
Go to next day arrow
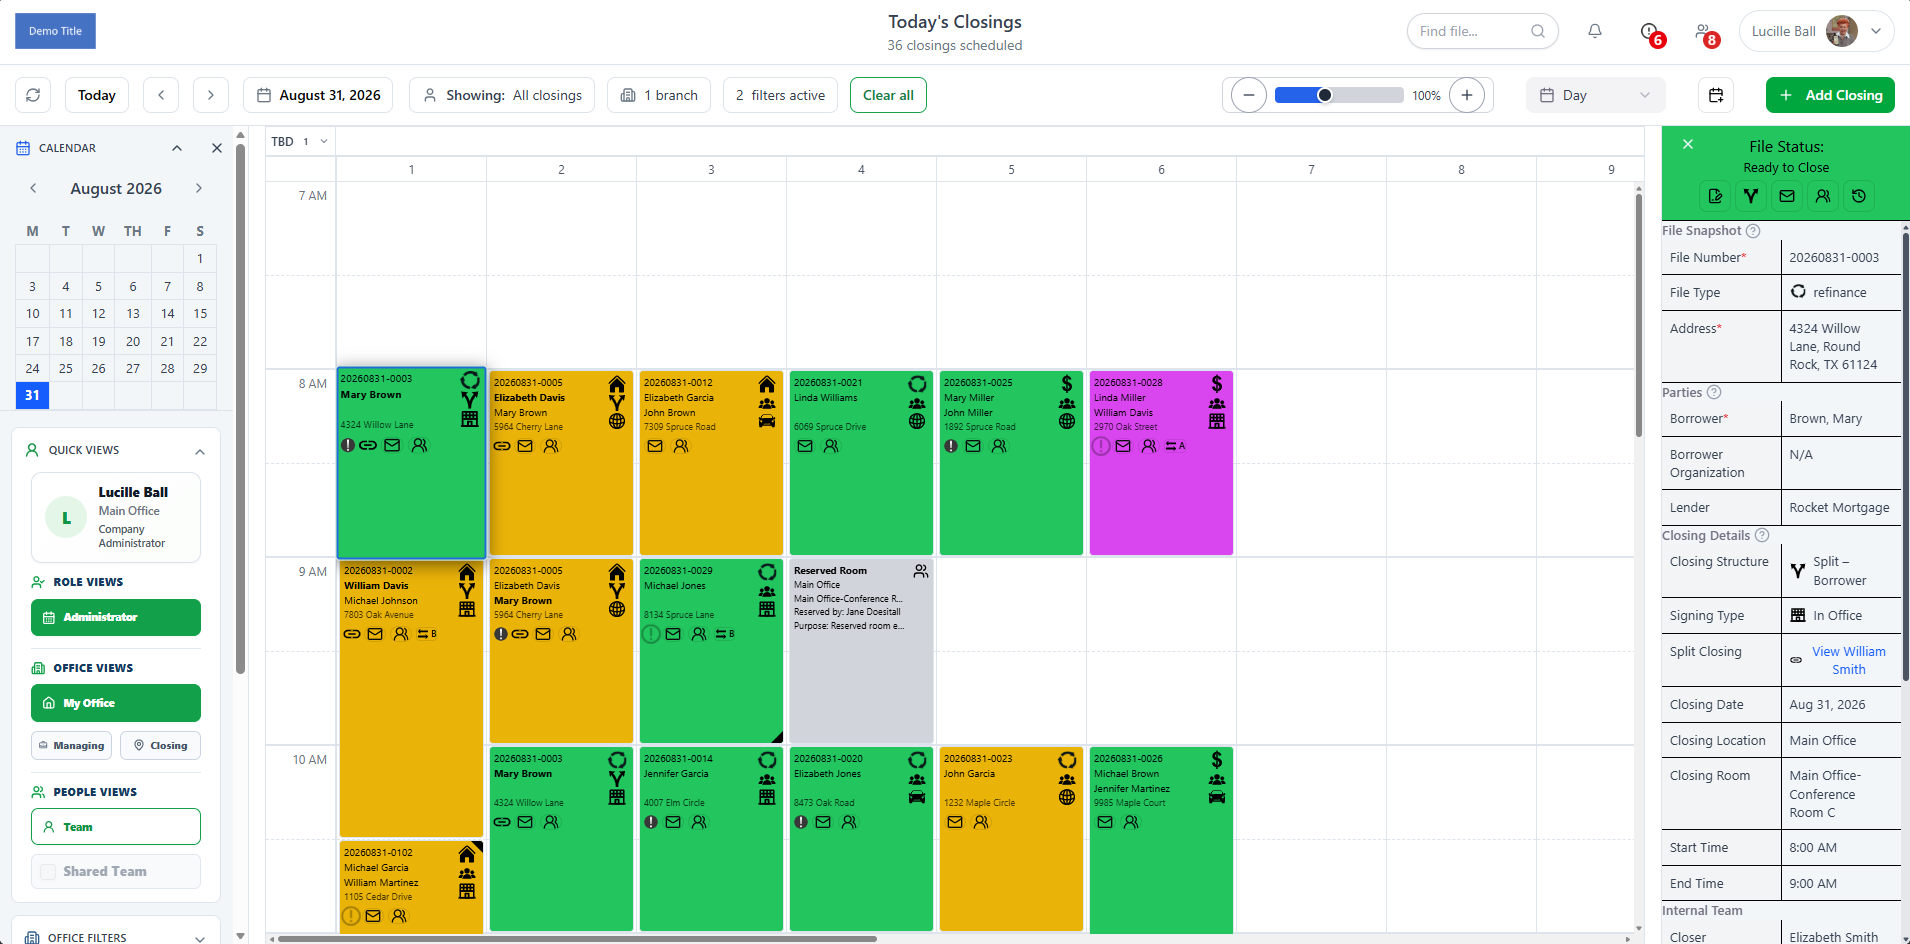211,95
